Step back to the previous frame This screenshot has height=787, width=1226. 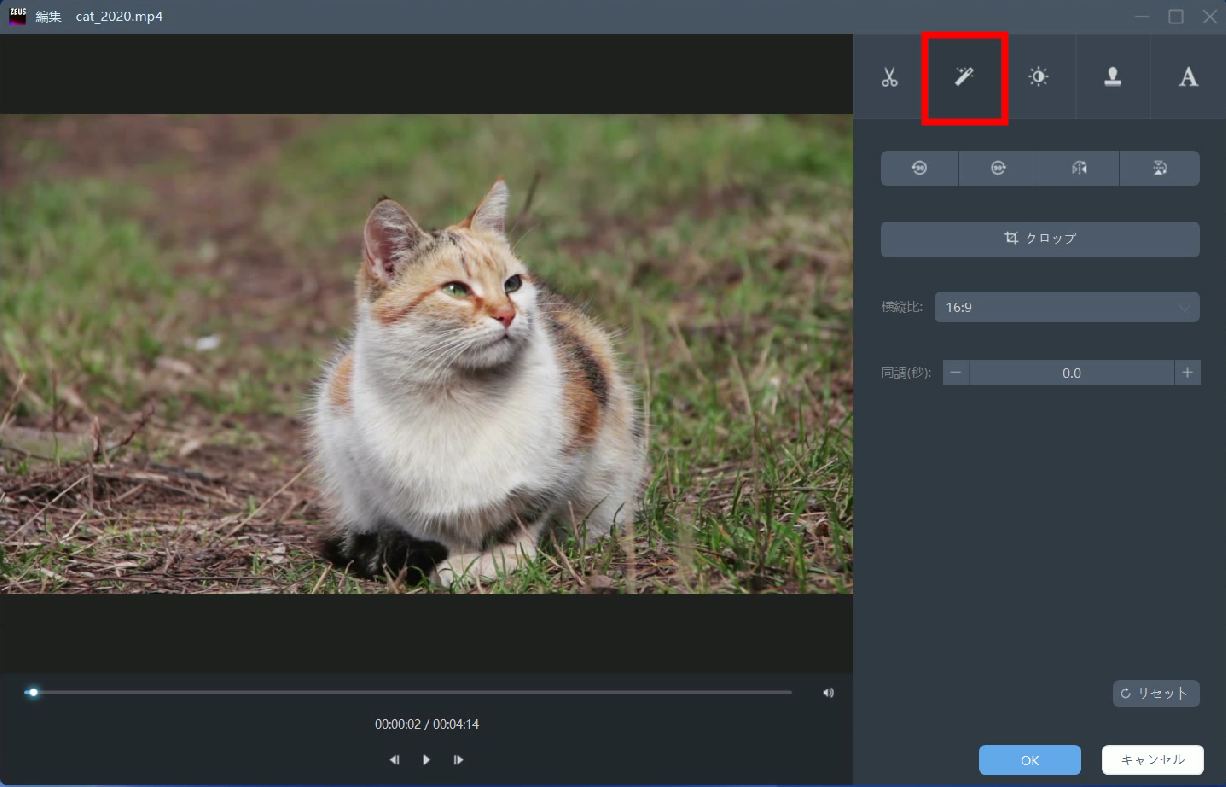click(394, 760)
